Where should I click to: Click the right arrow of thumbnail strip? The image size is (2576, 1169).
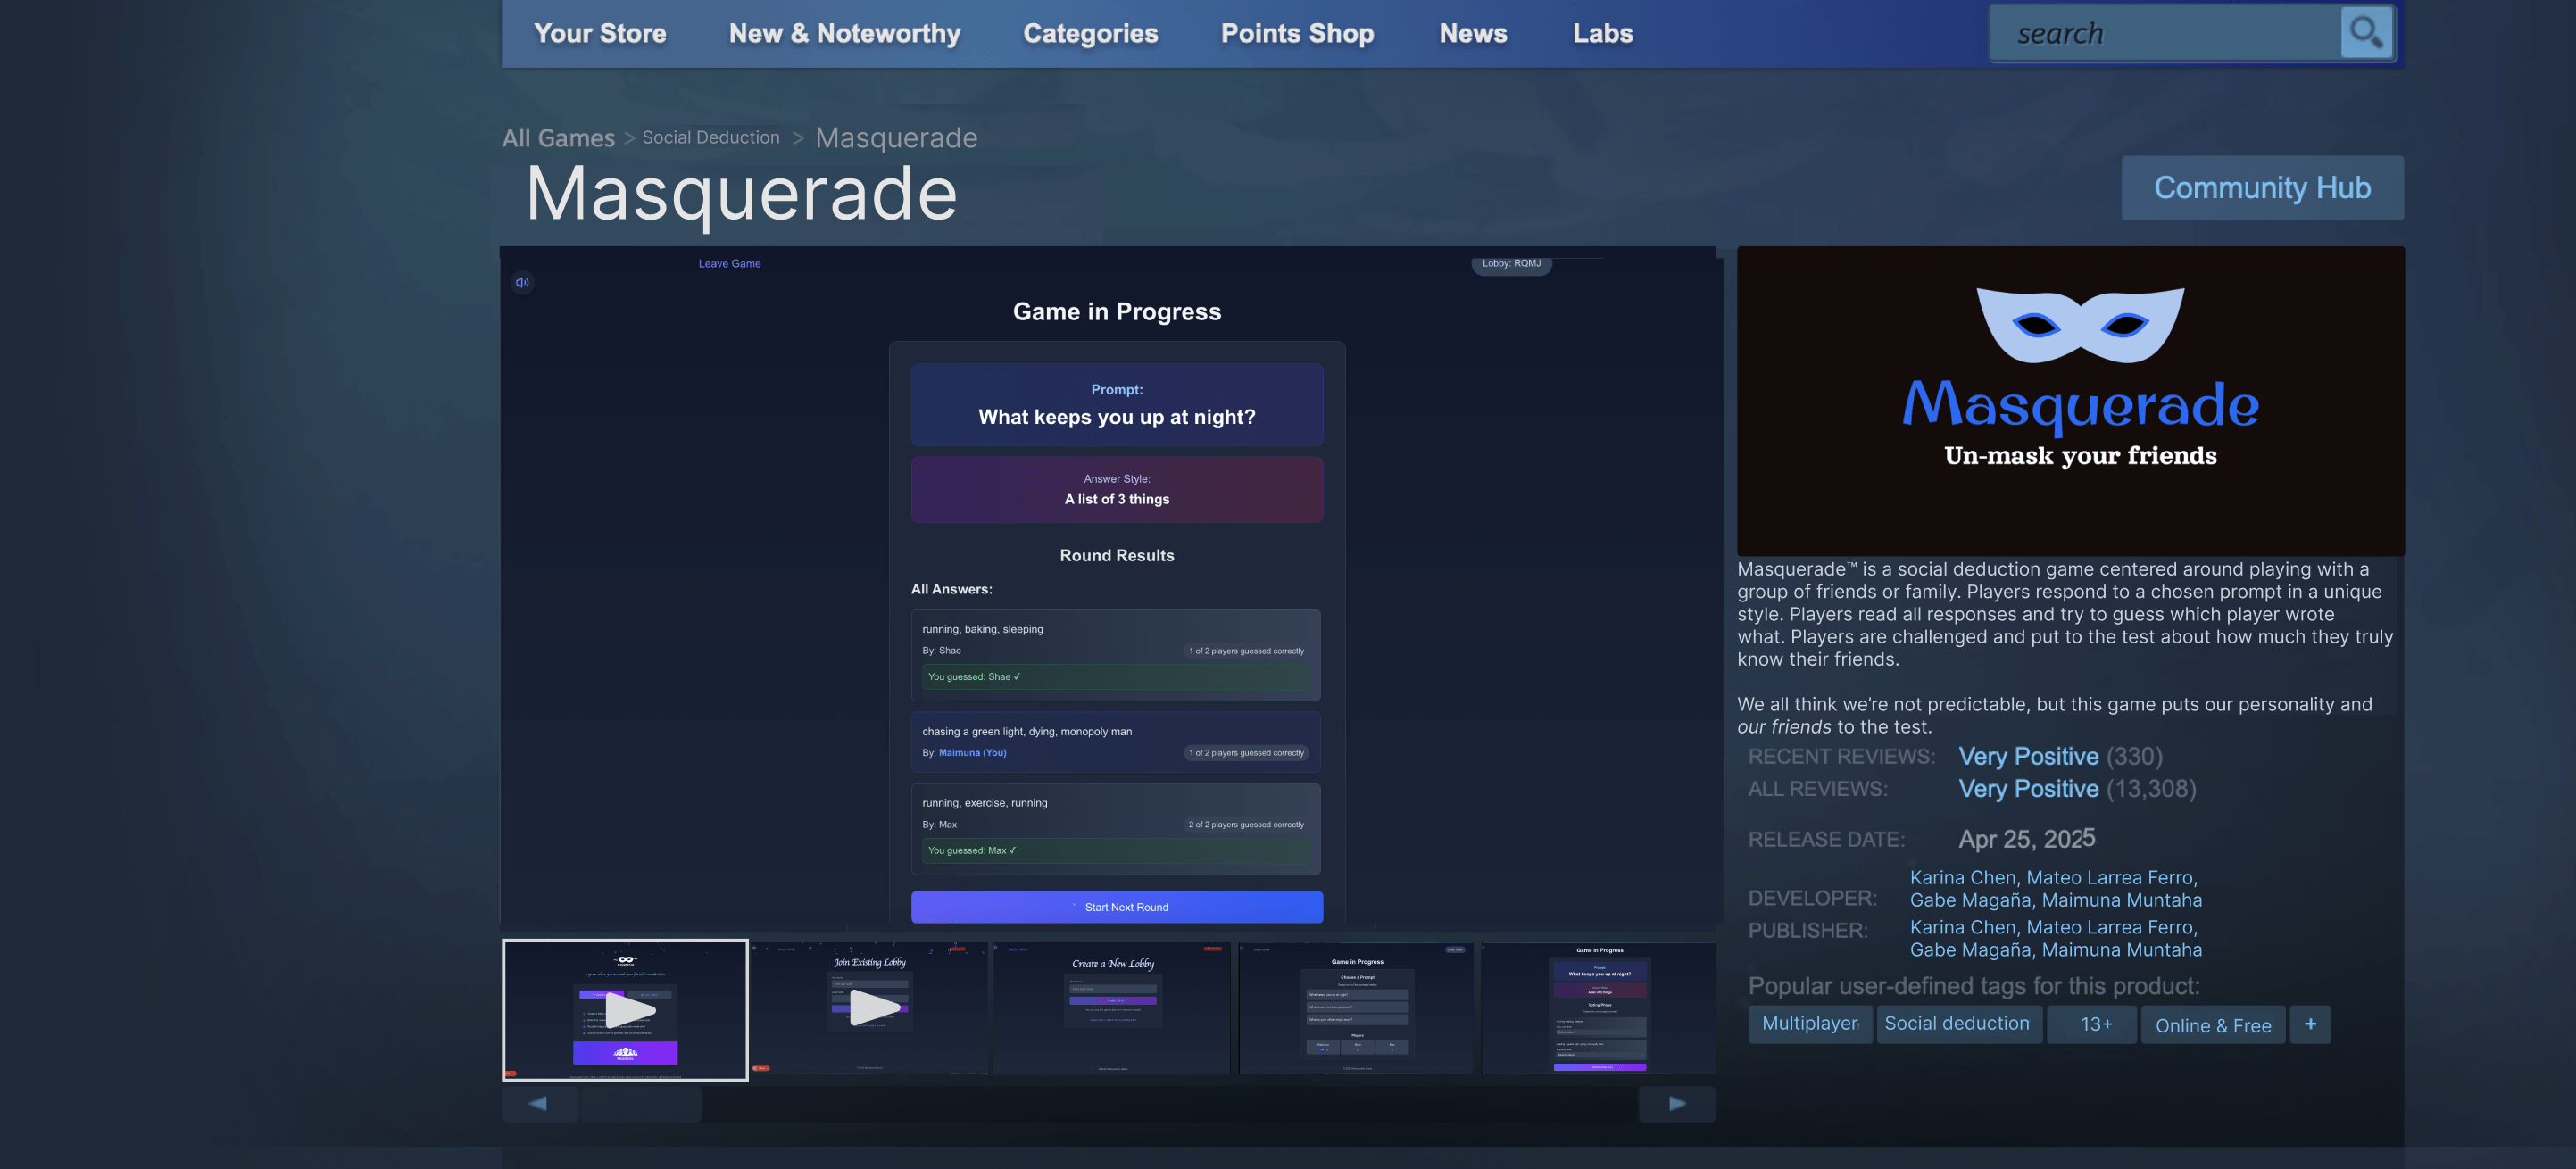1677,1104
